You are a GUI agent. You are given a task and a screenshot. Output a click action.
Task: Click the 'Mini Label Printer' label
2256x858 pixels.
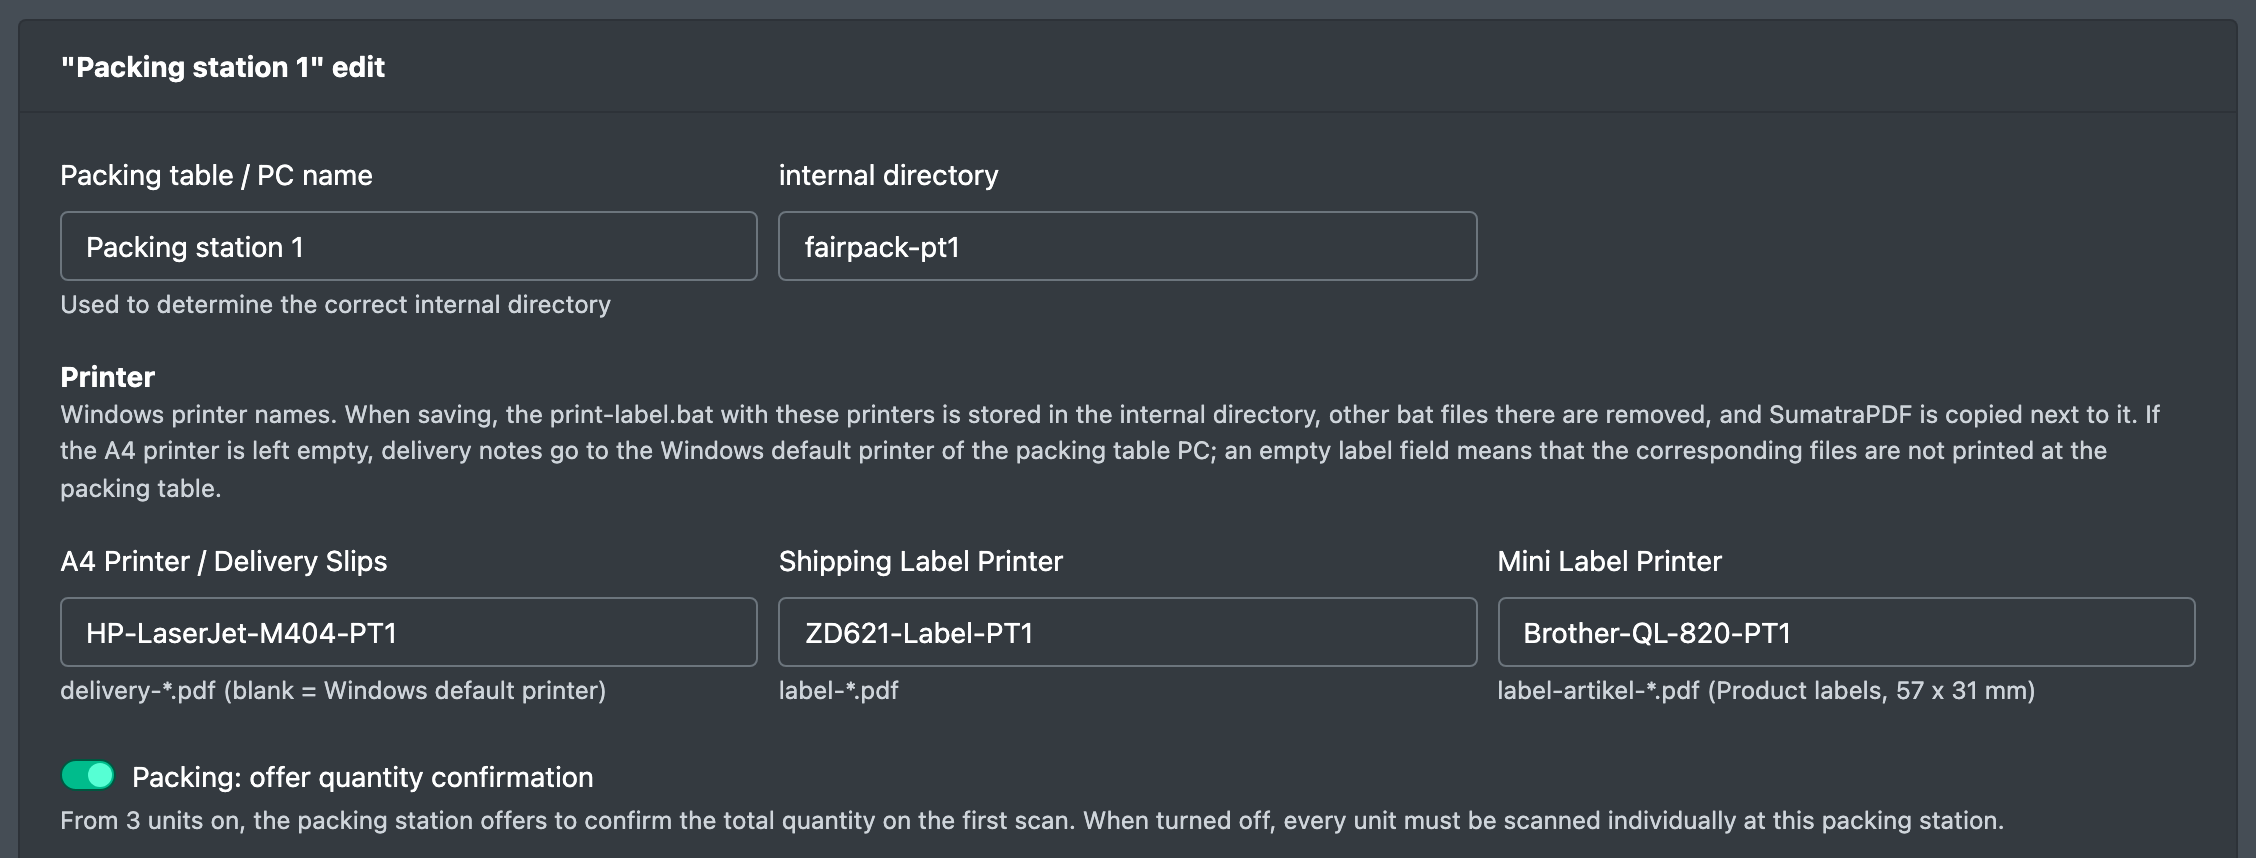coord(1609,561)
